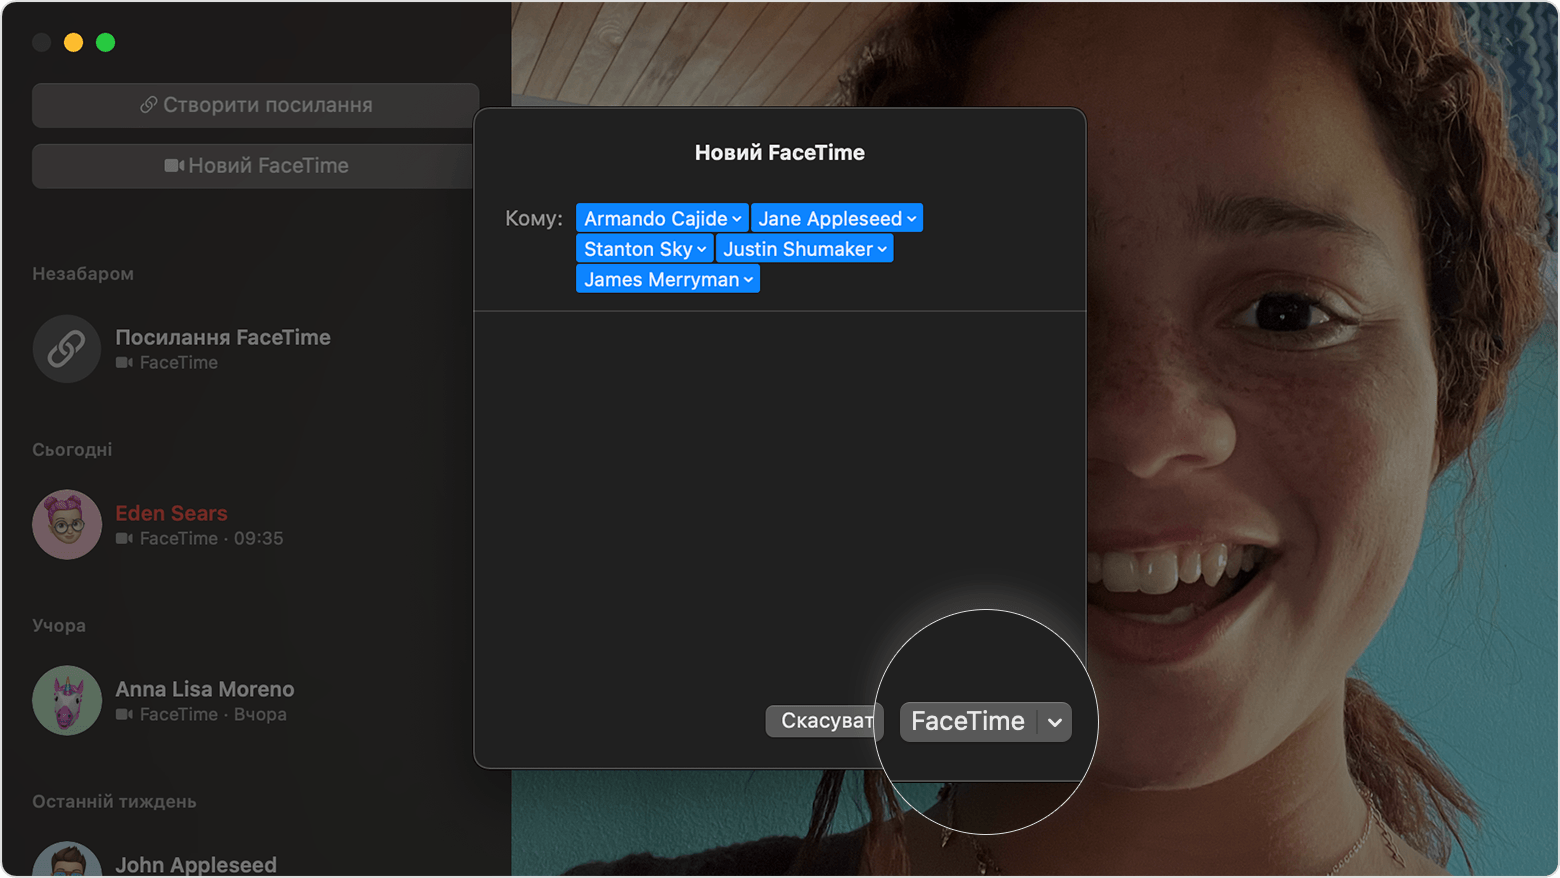Expand Stanton Sky recipient menu
The image size is (1560, 878).
click(701, 250)
